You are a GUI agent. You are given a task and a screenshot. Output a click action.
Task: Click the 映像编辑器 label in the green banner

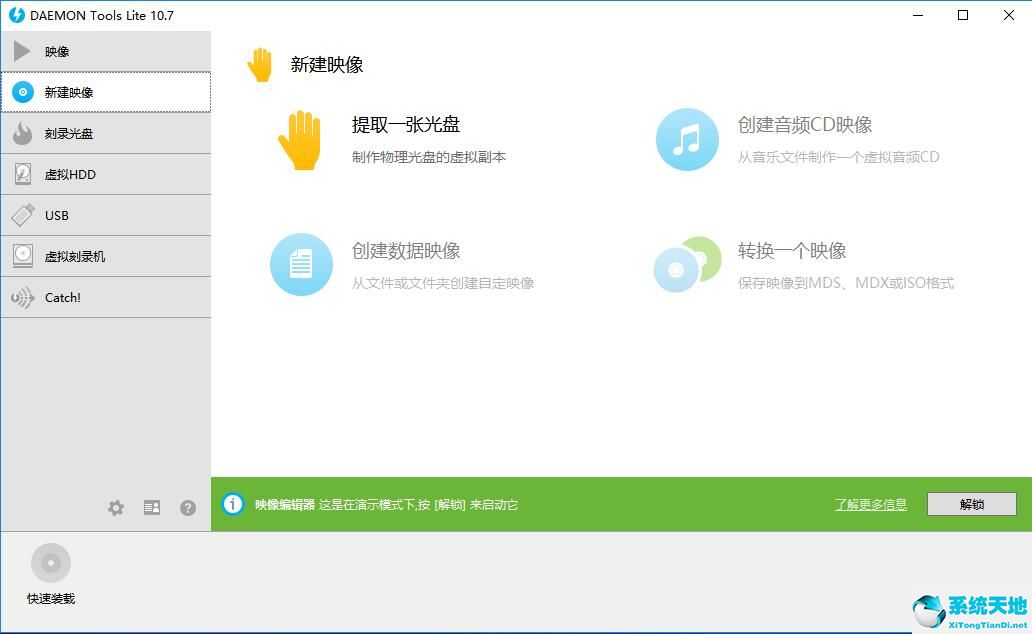[x=285, y=504]
